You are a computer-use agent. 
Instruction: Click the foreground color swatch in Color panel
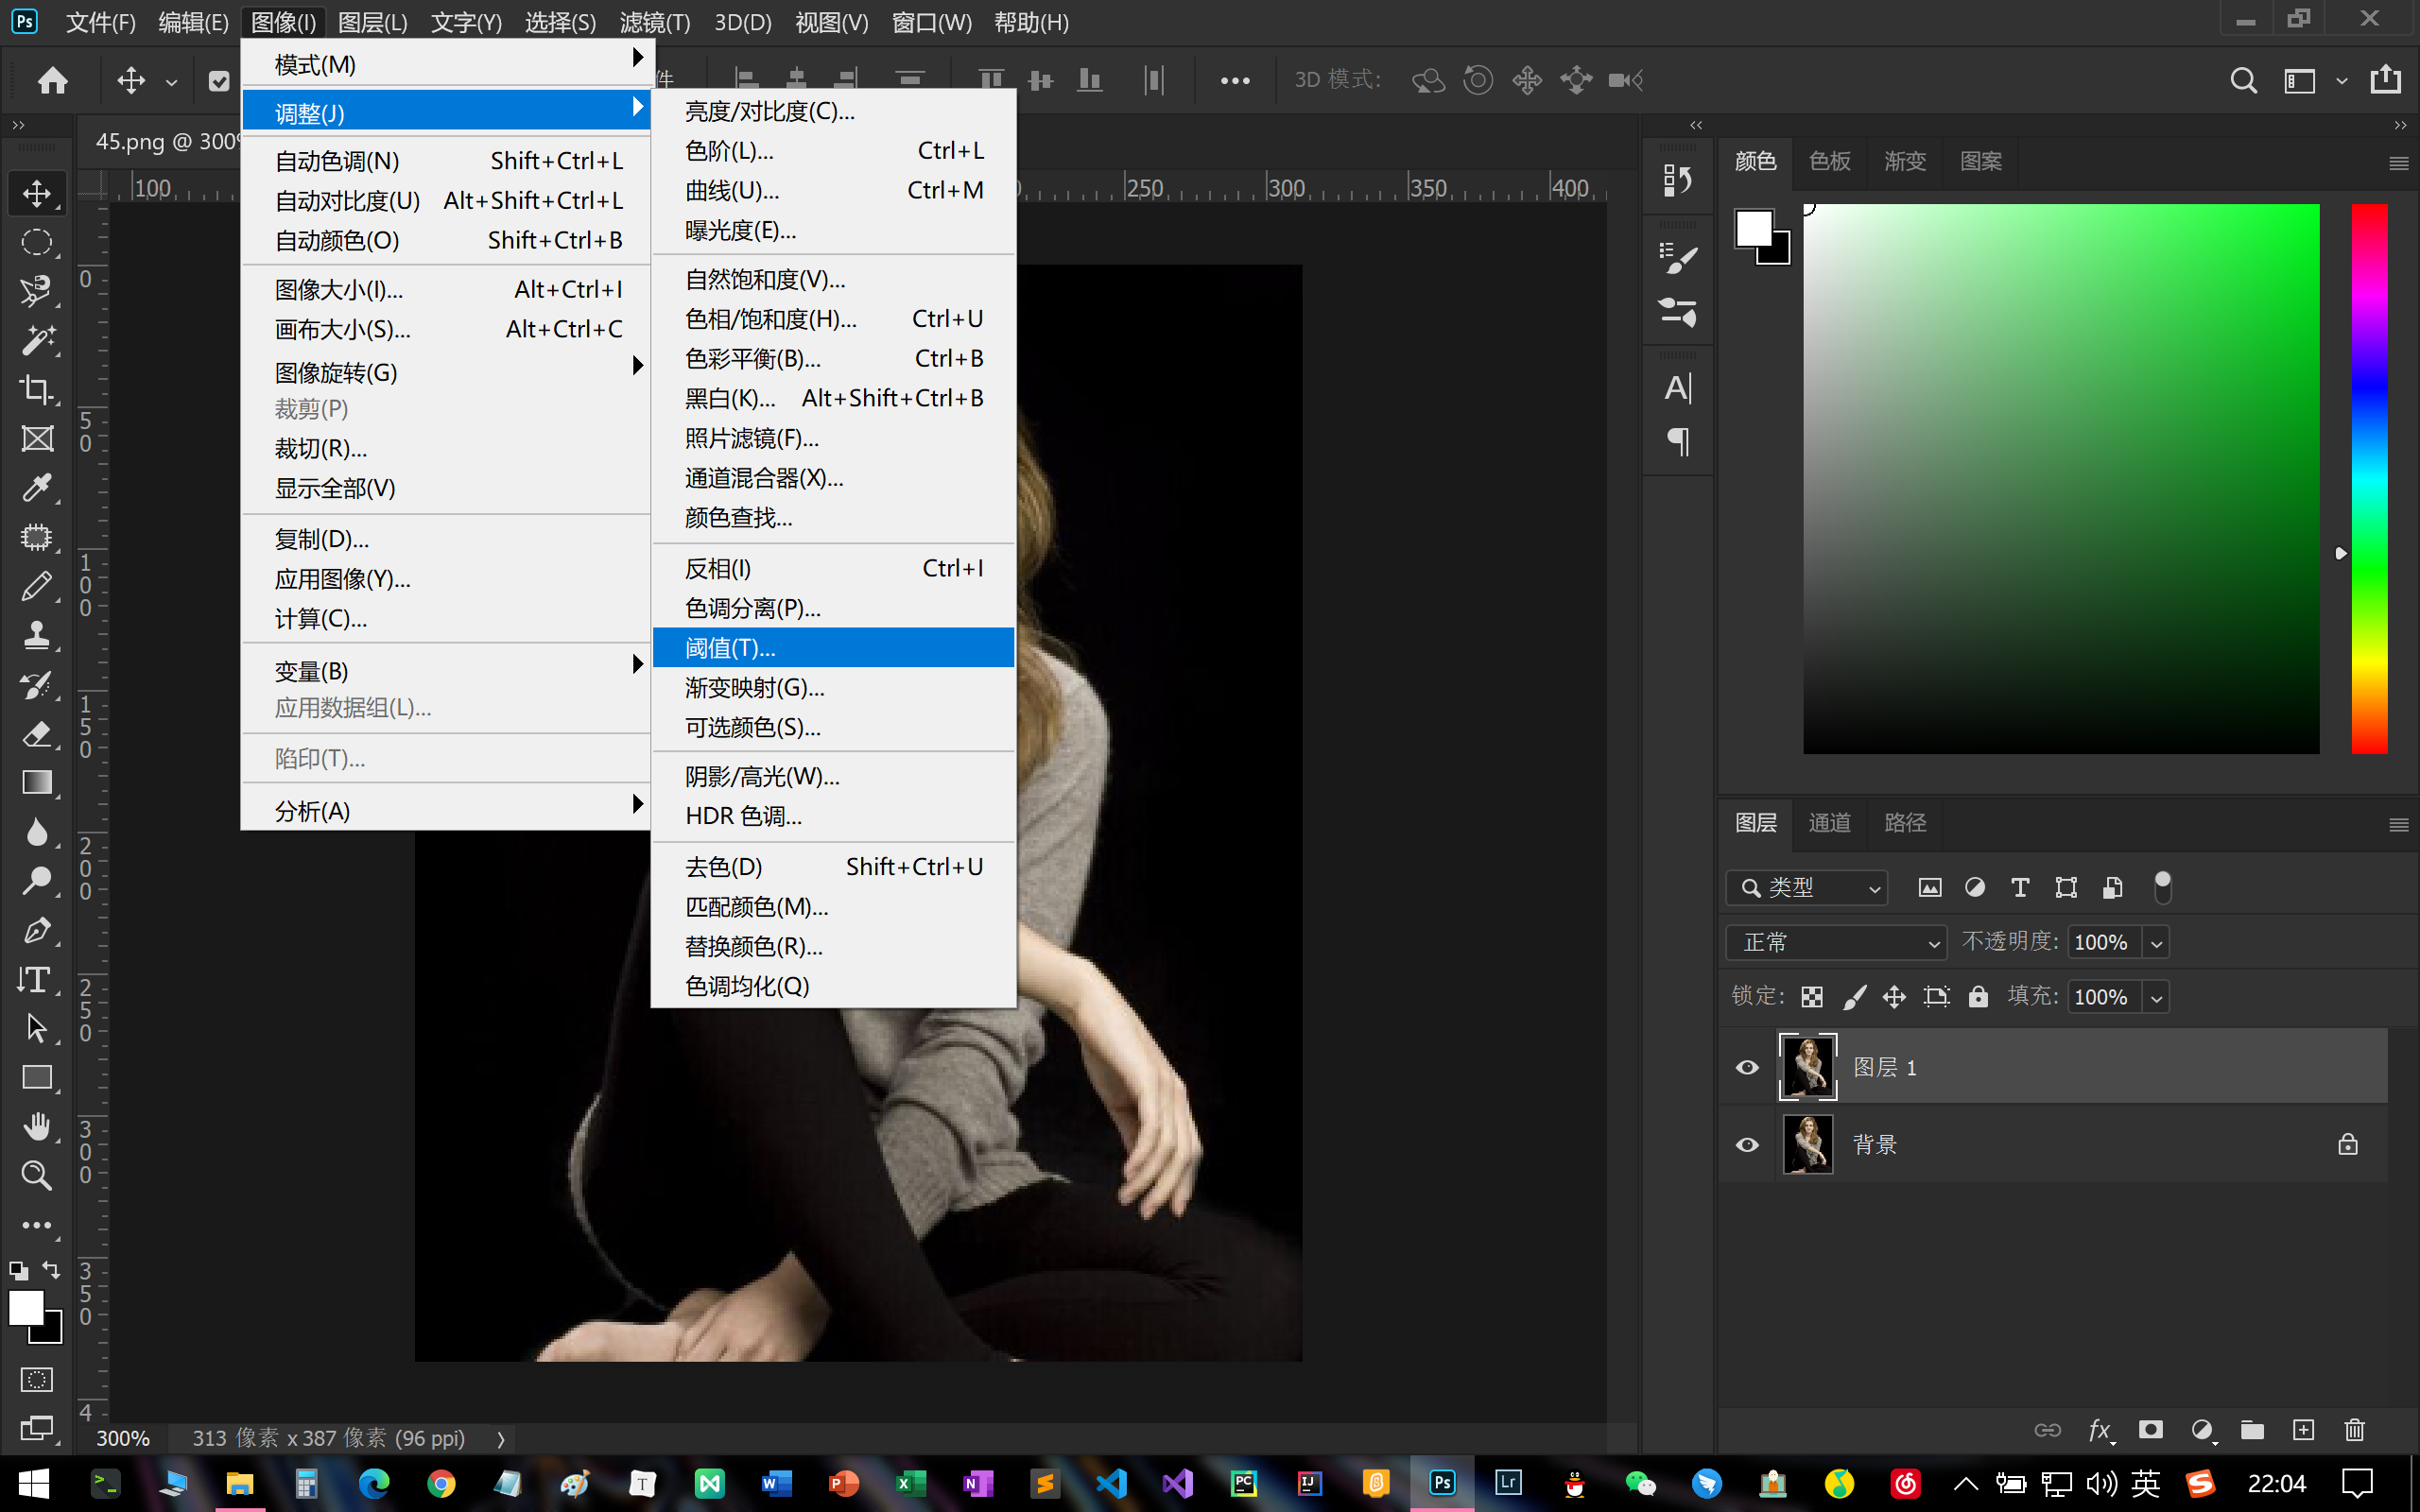pos(1754,228)
